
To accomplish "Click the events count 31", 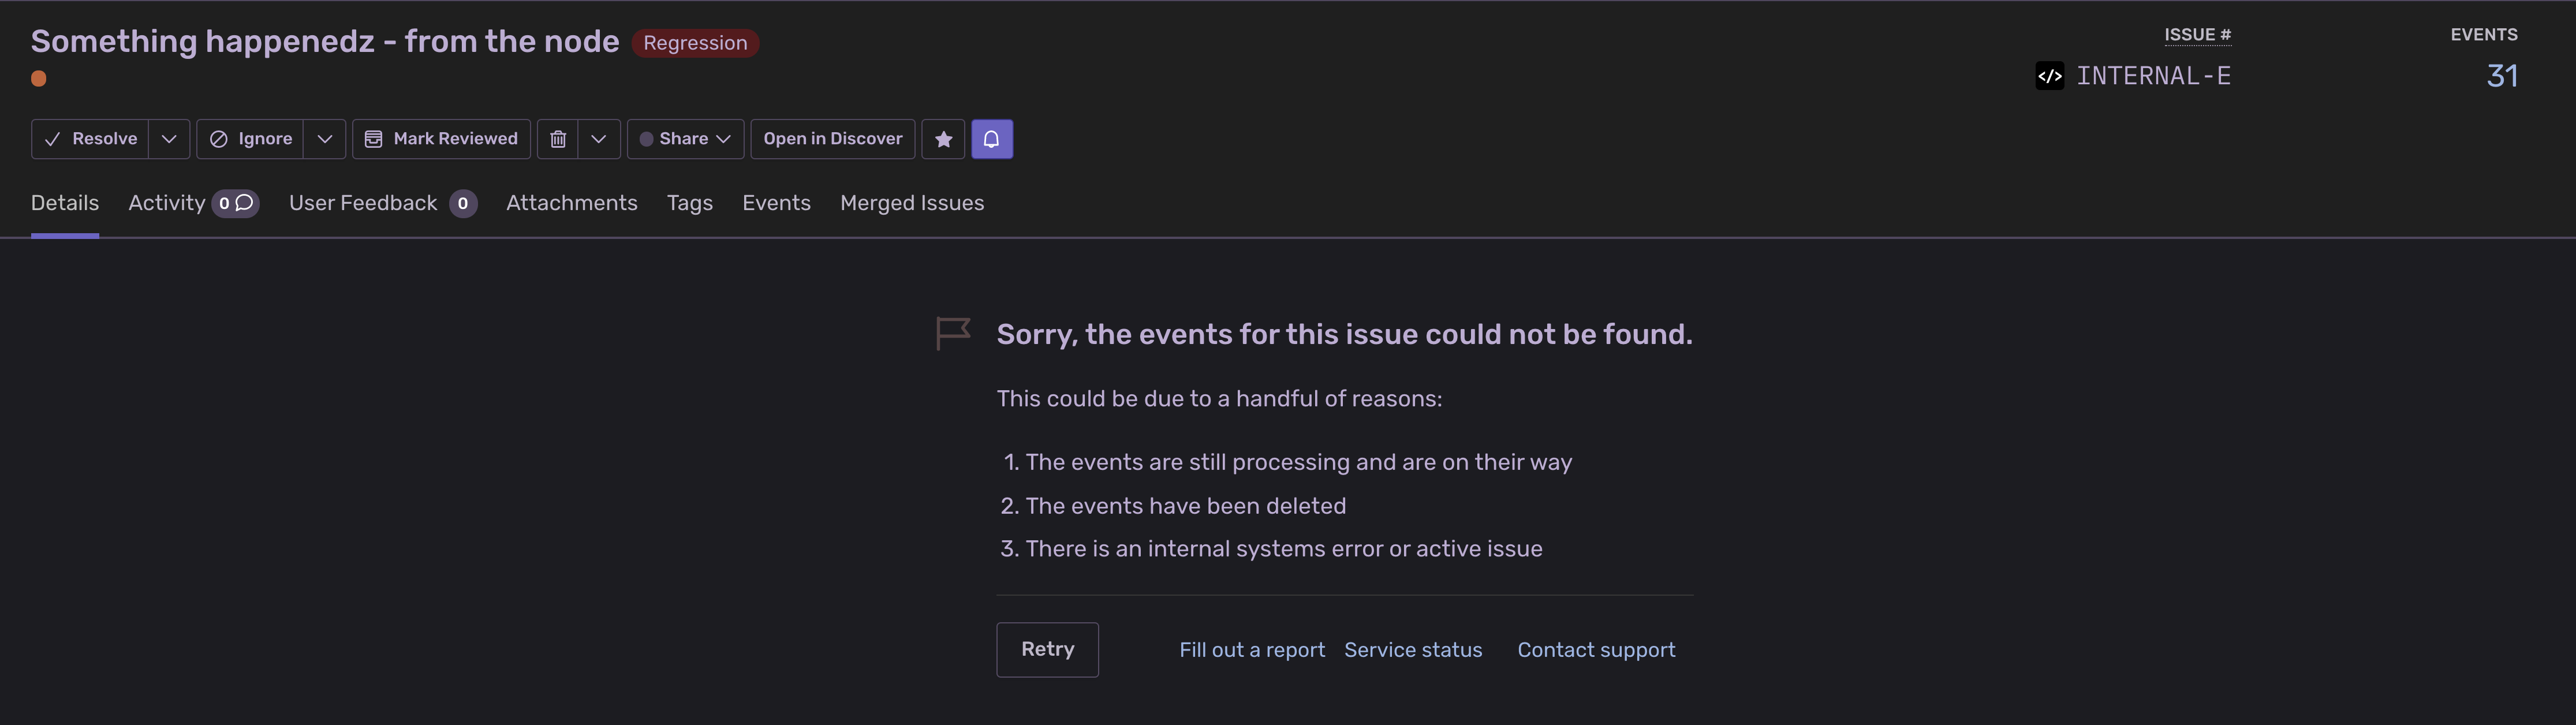I will [2502, 76].
